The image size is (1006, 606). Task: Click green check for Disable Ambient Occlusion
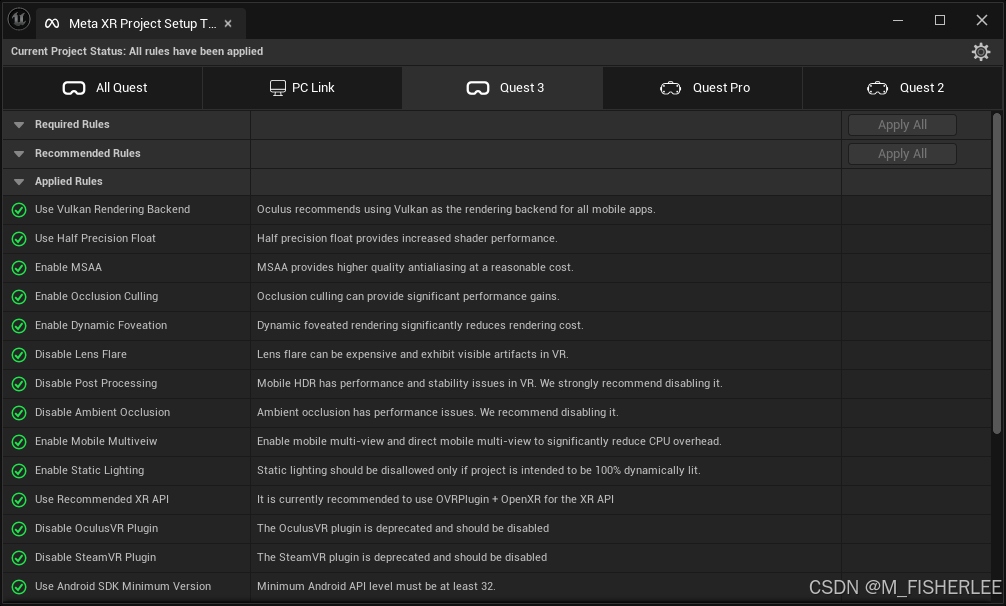click(x=19, y=412)
